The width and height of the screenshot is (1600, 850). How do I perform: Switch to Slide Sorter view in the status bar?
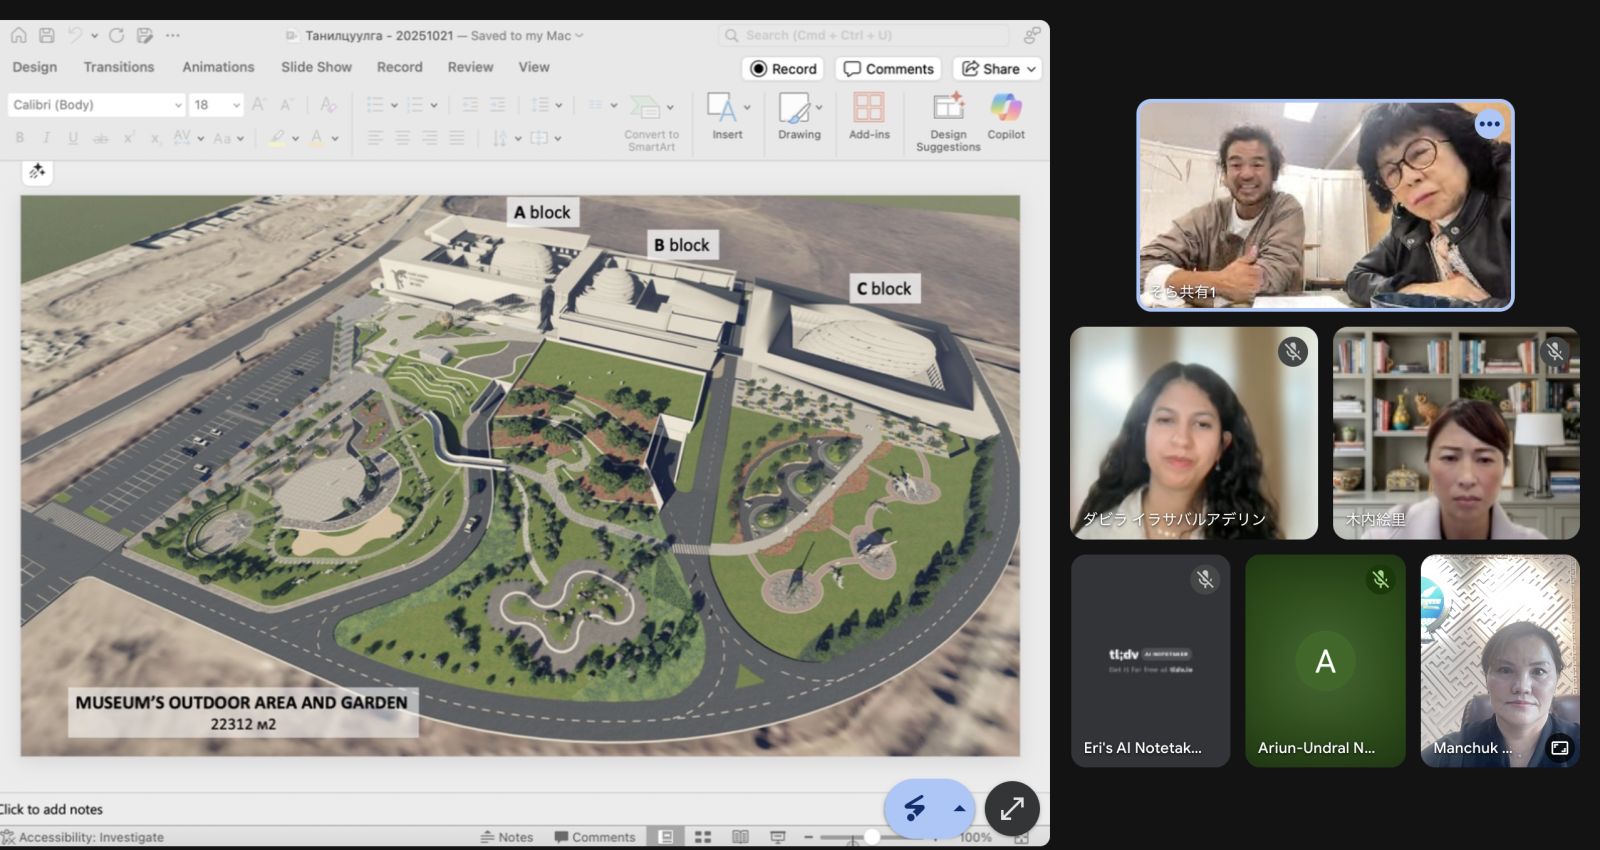click(x=703, y=837)
